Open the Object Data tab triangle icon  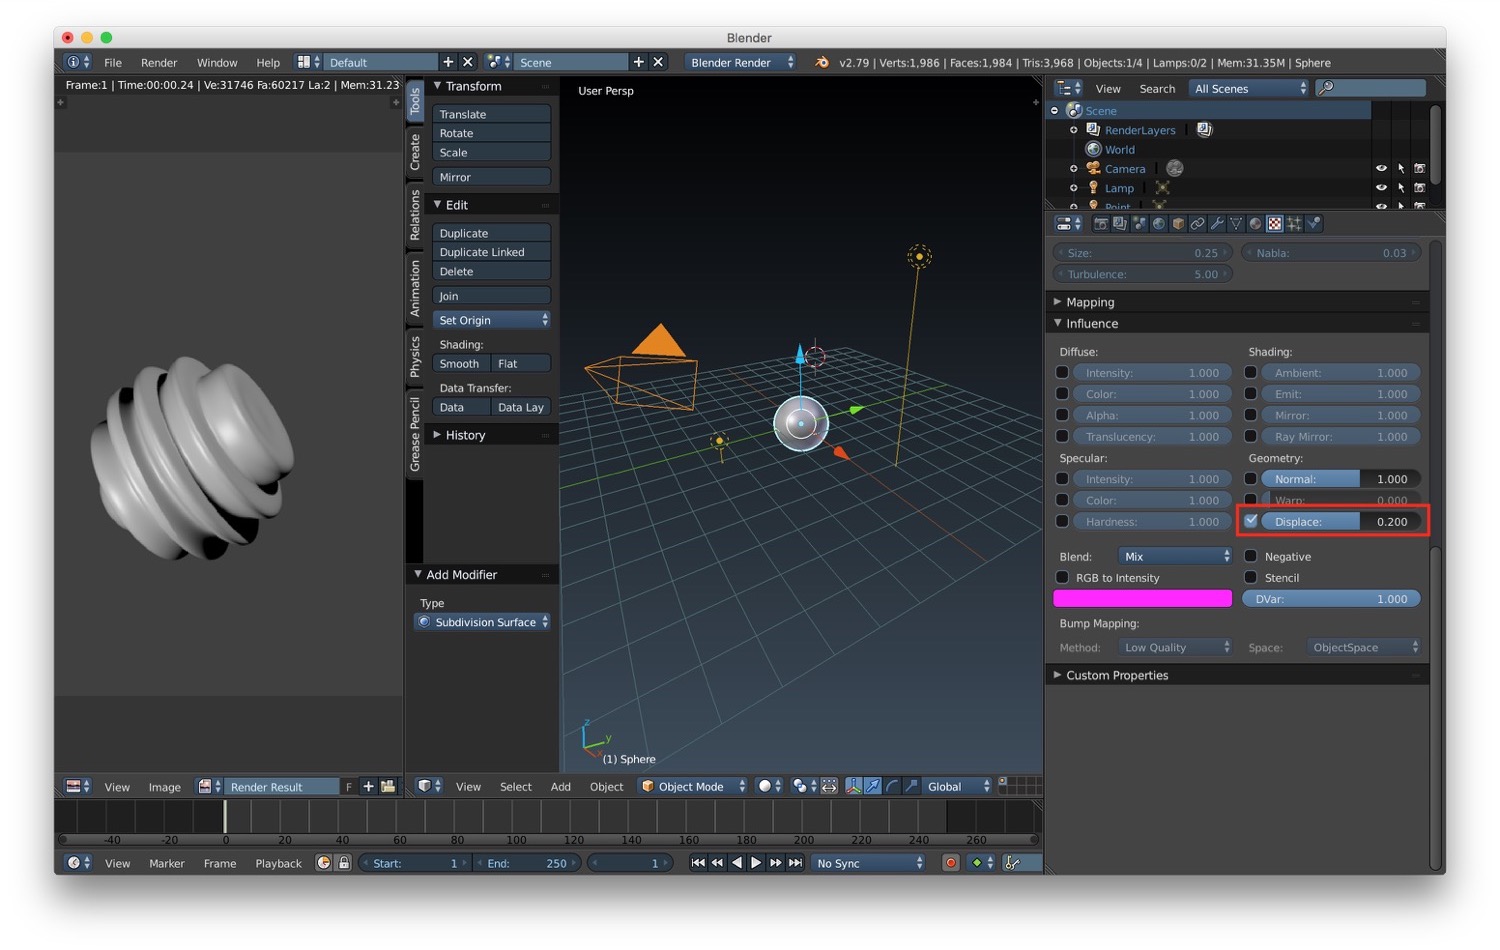(1236, 224)
